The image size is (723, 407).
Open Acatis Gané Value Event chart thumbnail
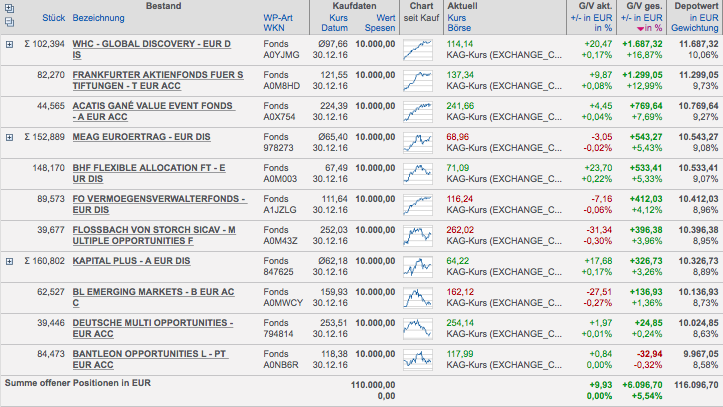[x=418, y=112]
